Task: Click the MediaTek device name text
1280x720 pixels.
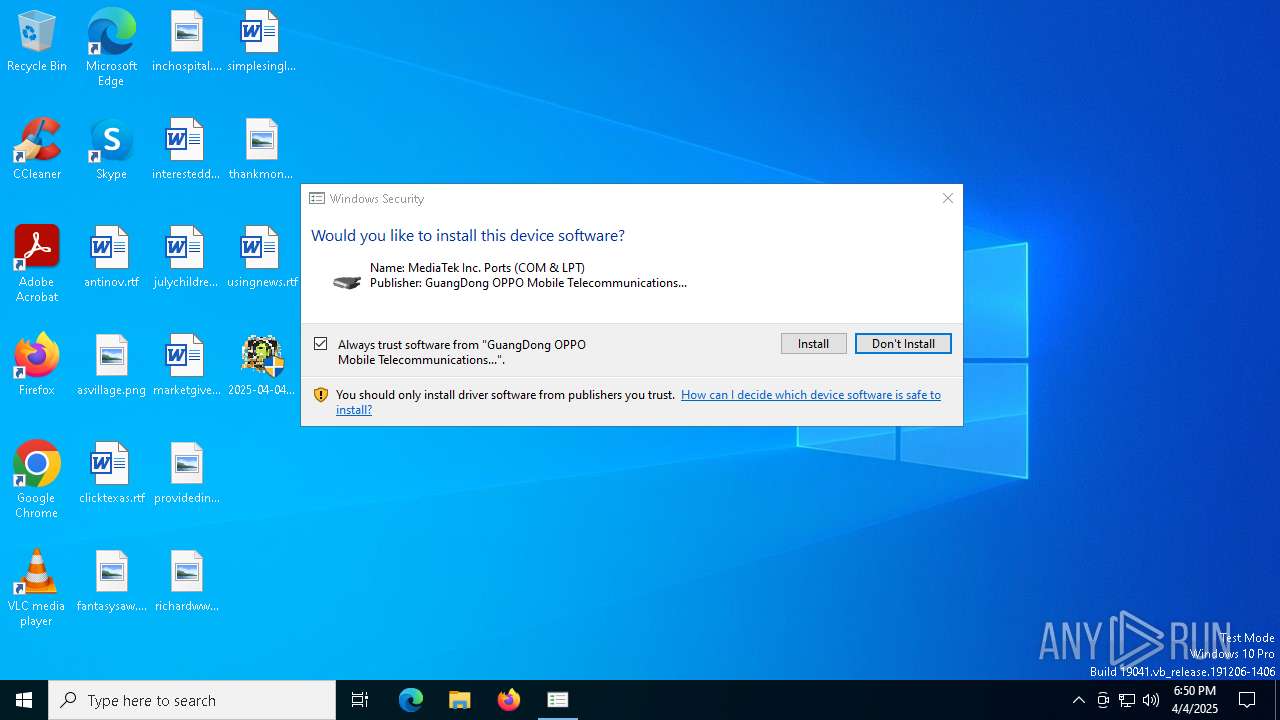Action: pyautogui.click(x=477, y=268)
